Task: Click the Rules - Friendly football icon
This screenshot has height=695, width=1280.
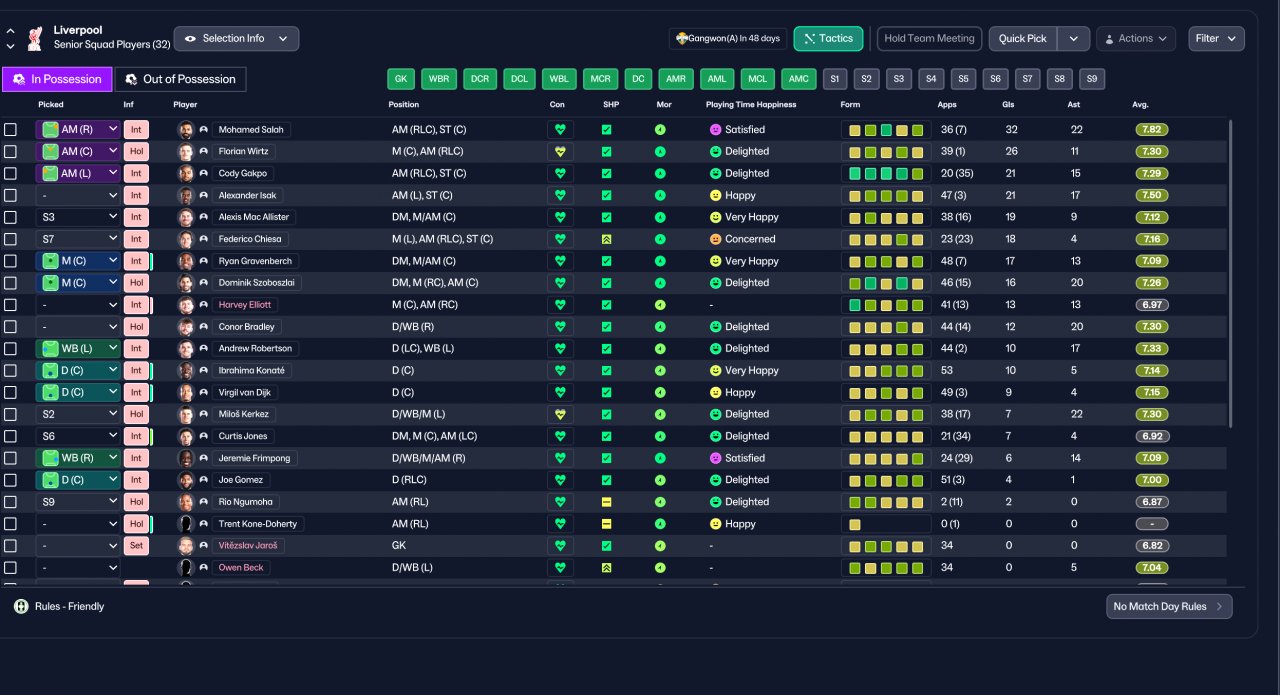Action: [x=21, y=606]
